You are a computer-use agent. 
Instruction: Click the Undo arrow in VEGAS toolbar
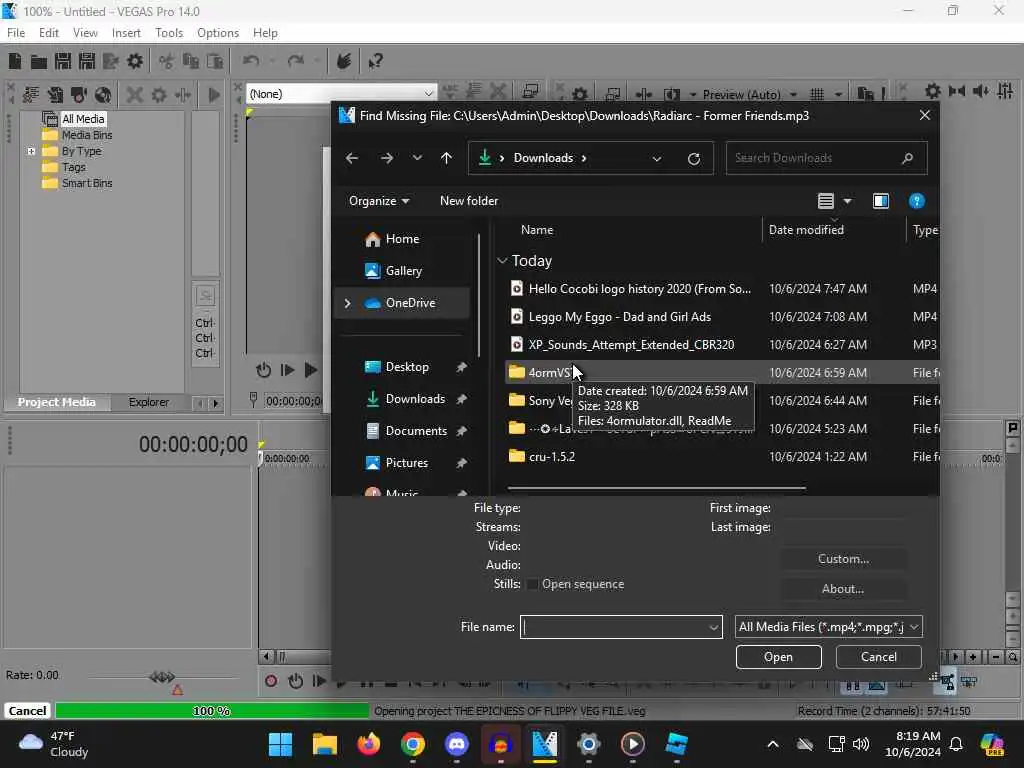251,61
